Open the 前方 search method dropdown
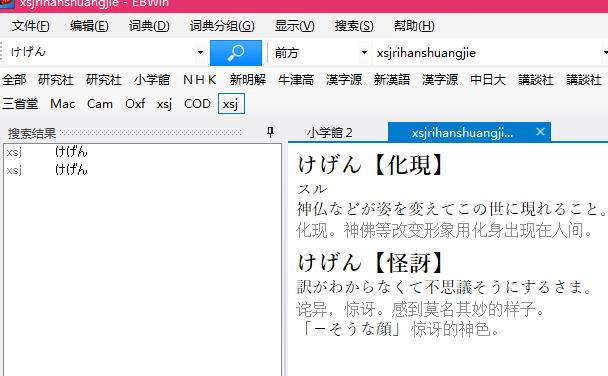608x376 pixels. (x=364, y=53)
